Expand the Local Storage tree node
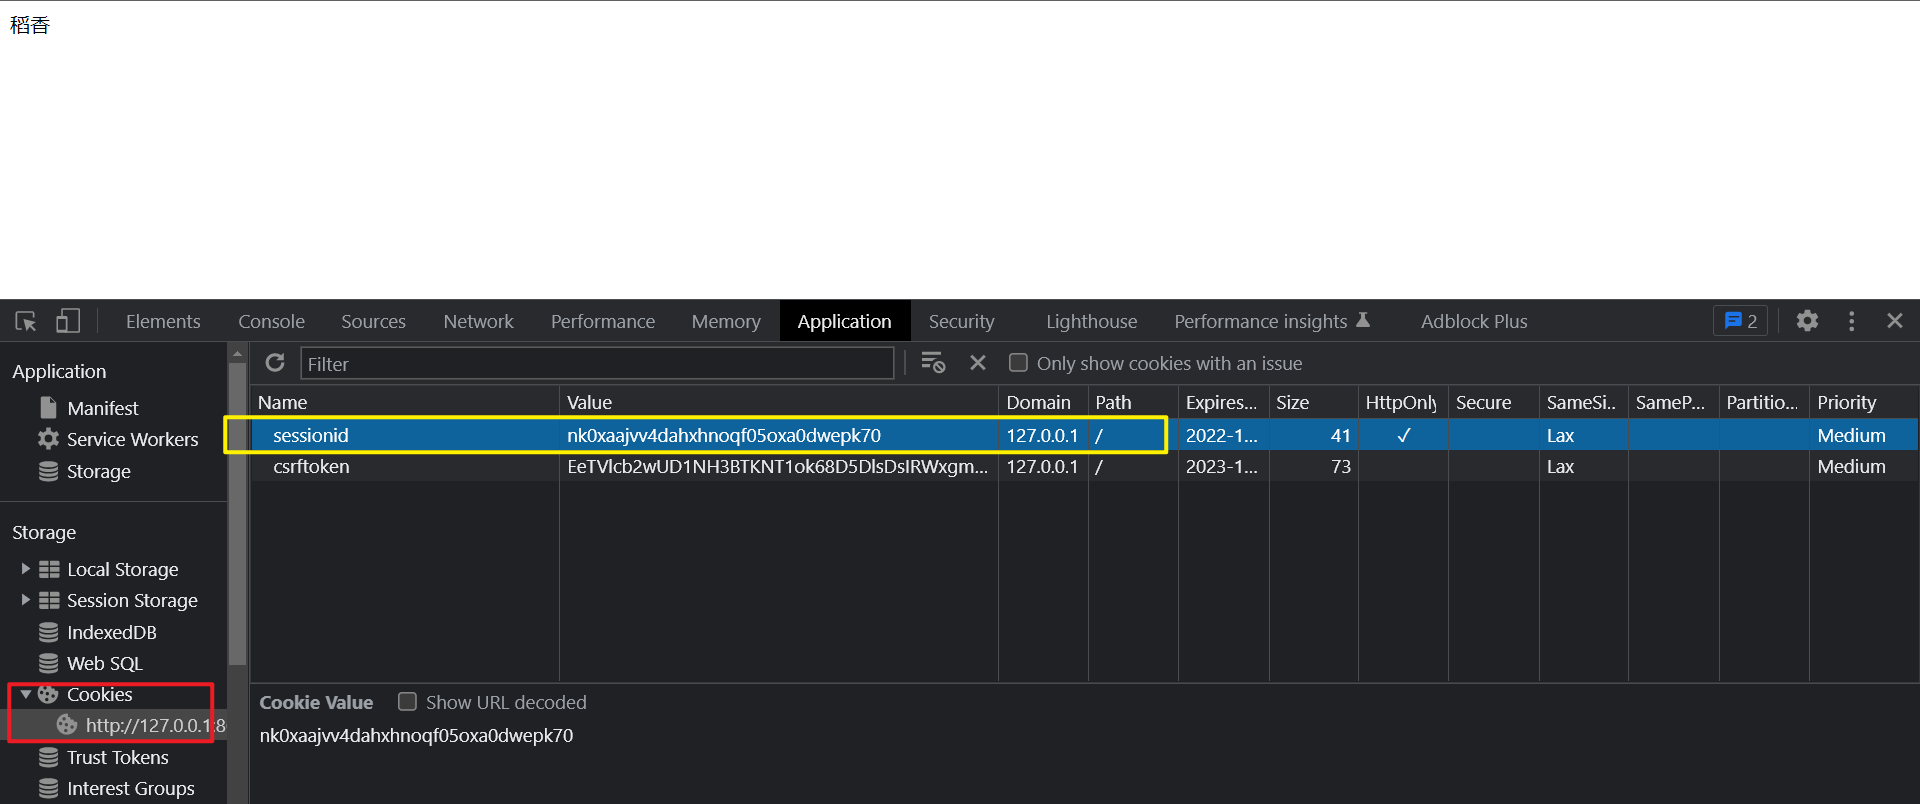The width and height of the screenshot is (1920, 804). click(x=25, y=569)
